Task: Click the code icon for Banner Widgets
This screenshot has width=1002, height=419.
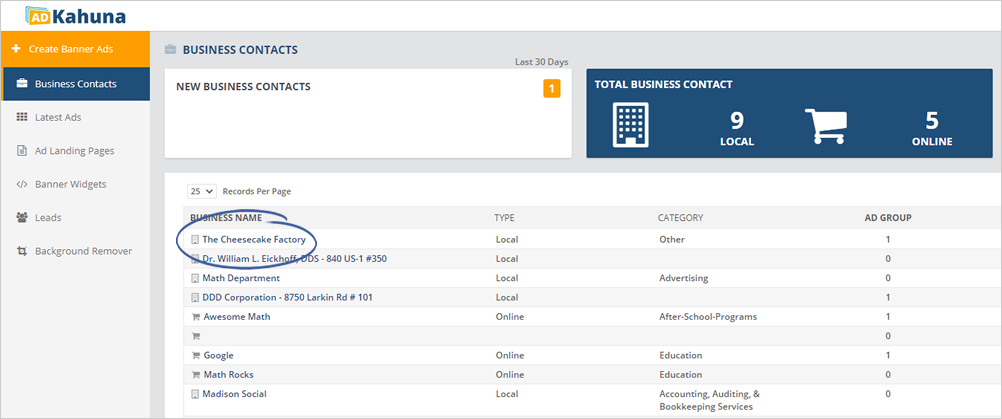Action: [21, 184]
